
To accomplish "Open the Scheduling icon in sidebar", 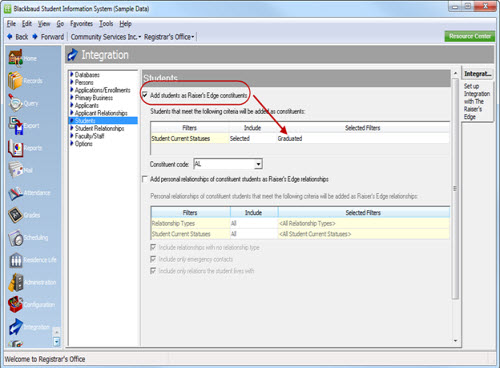I will pyautogui.click(x=16, y=237).
